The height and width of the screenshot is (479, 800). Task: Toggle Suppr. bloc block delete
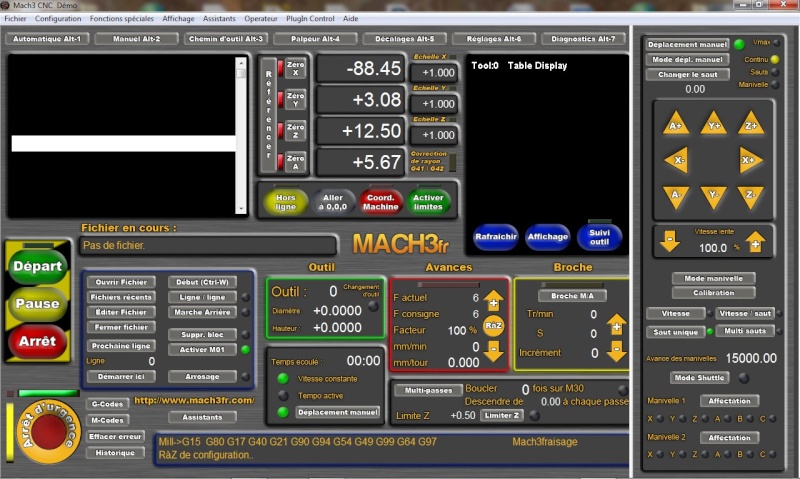[x=203, y=335]
